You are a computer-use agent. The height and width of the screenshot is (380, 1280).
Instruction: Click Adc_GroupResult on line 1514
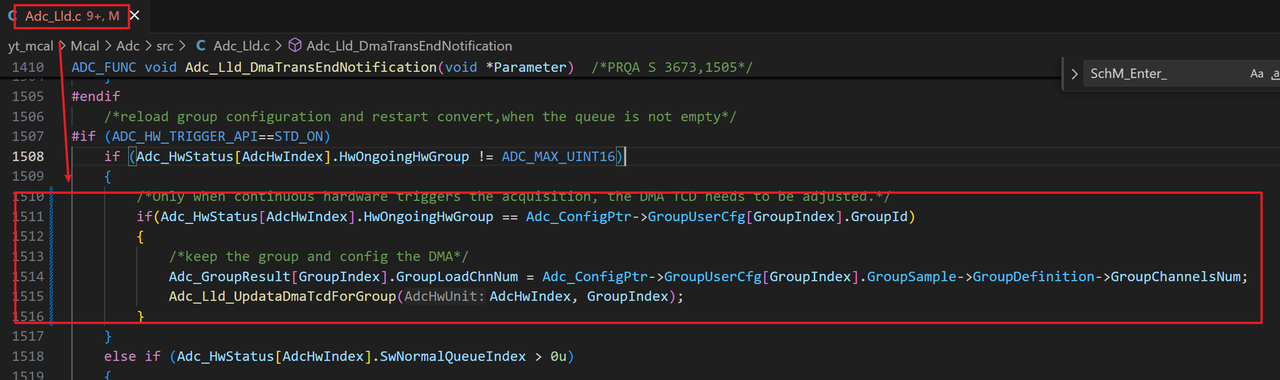coord(229,276)
